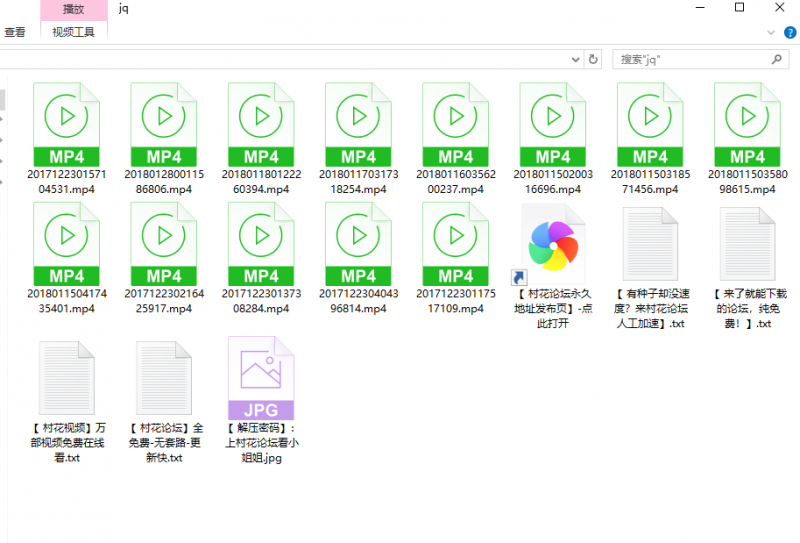Expand the address bar history dropdown

point(575,59)
